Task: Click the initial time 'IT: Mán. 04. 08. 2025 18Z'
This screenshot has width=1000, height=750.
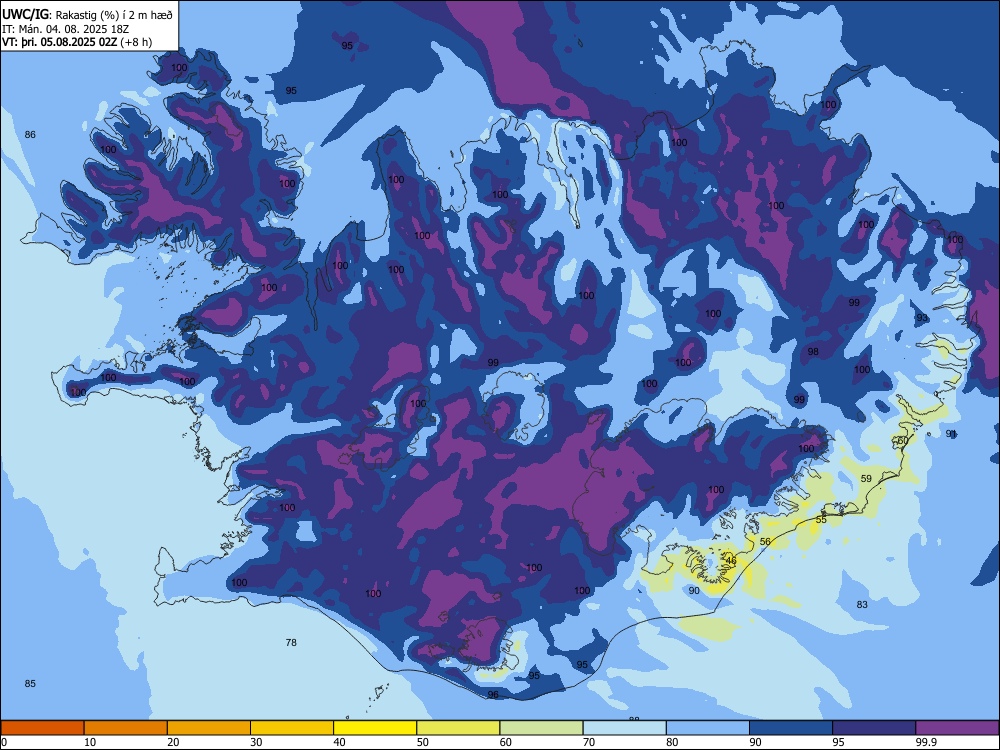Action: click(x=65, y=29)
